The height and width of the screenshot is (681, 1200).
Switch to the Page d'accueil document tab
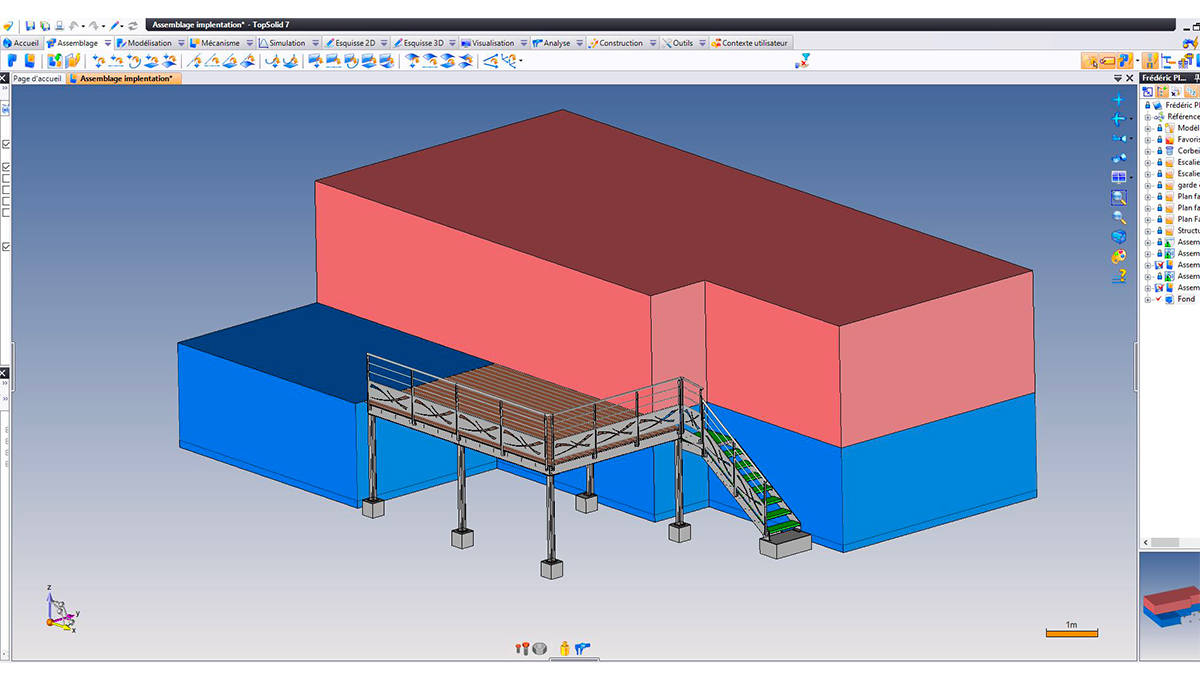[x=37, y=78]
